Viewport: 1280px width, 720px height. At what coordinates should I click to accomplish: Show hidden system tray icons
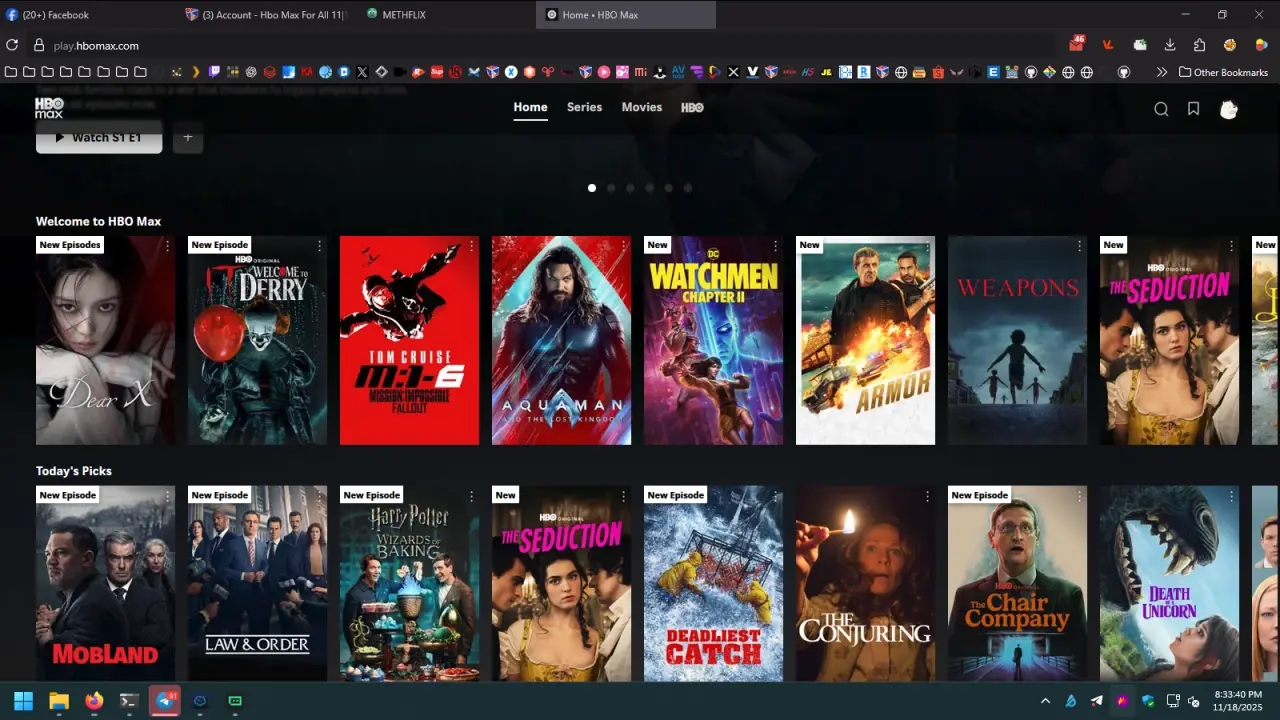(1045, 701)
